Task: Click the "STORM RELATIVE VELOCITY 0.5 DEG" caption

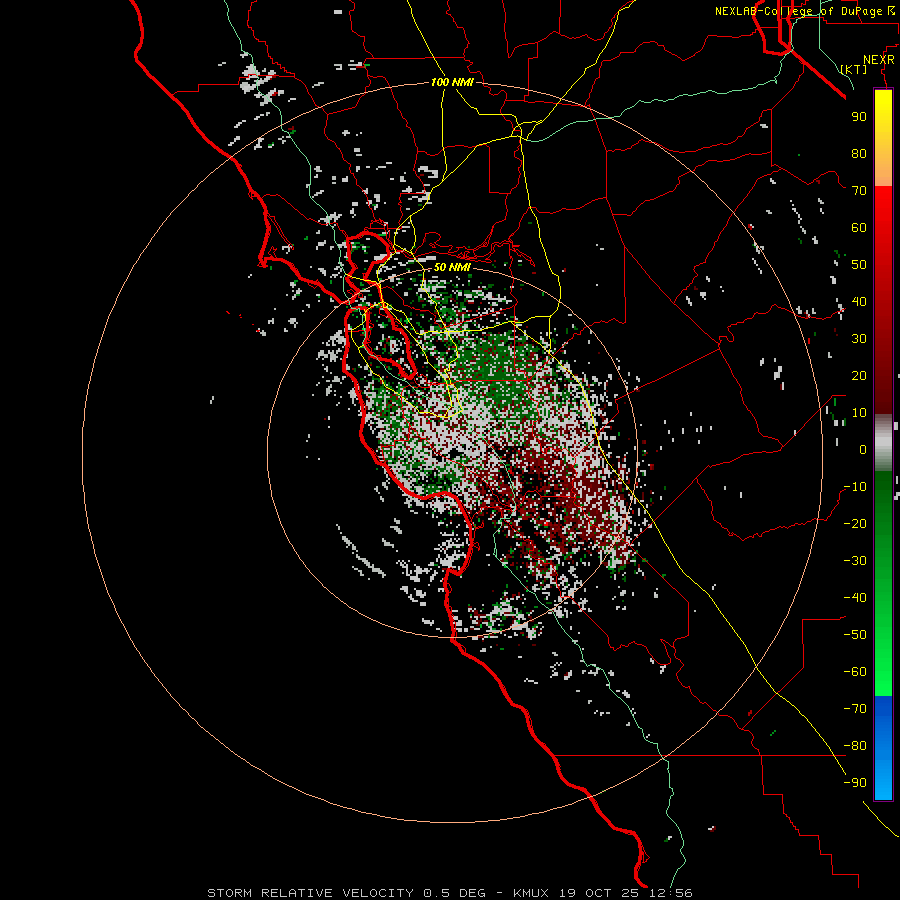Action: click(346, 893)
